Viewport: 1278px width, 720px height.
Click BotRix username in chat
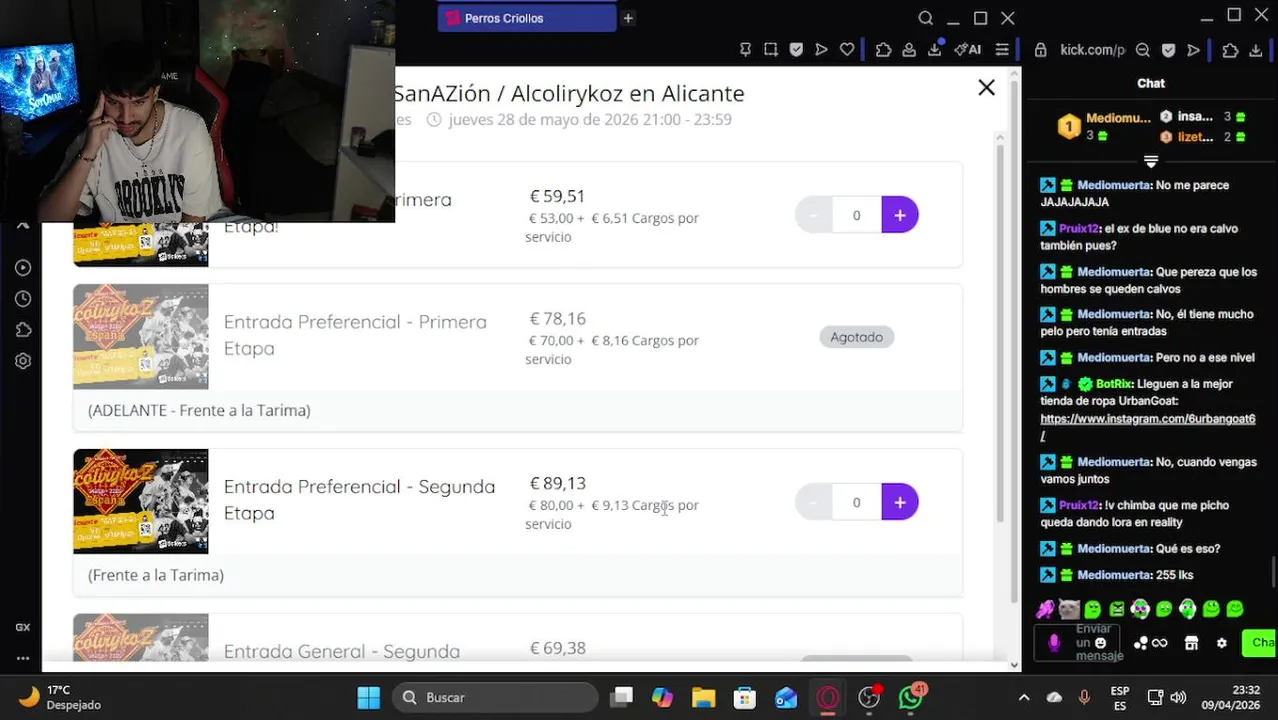click(1114, 384)
